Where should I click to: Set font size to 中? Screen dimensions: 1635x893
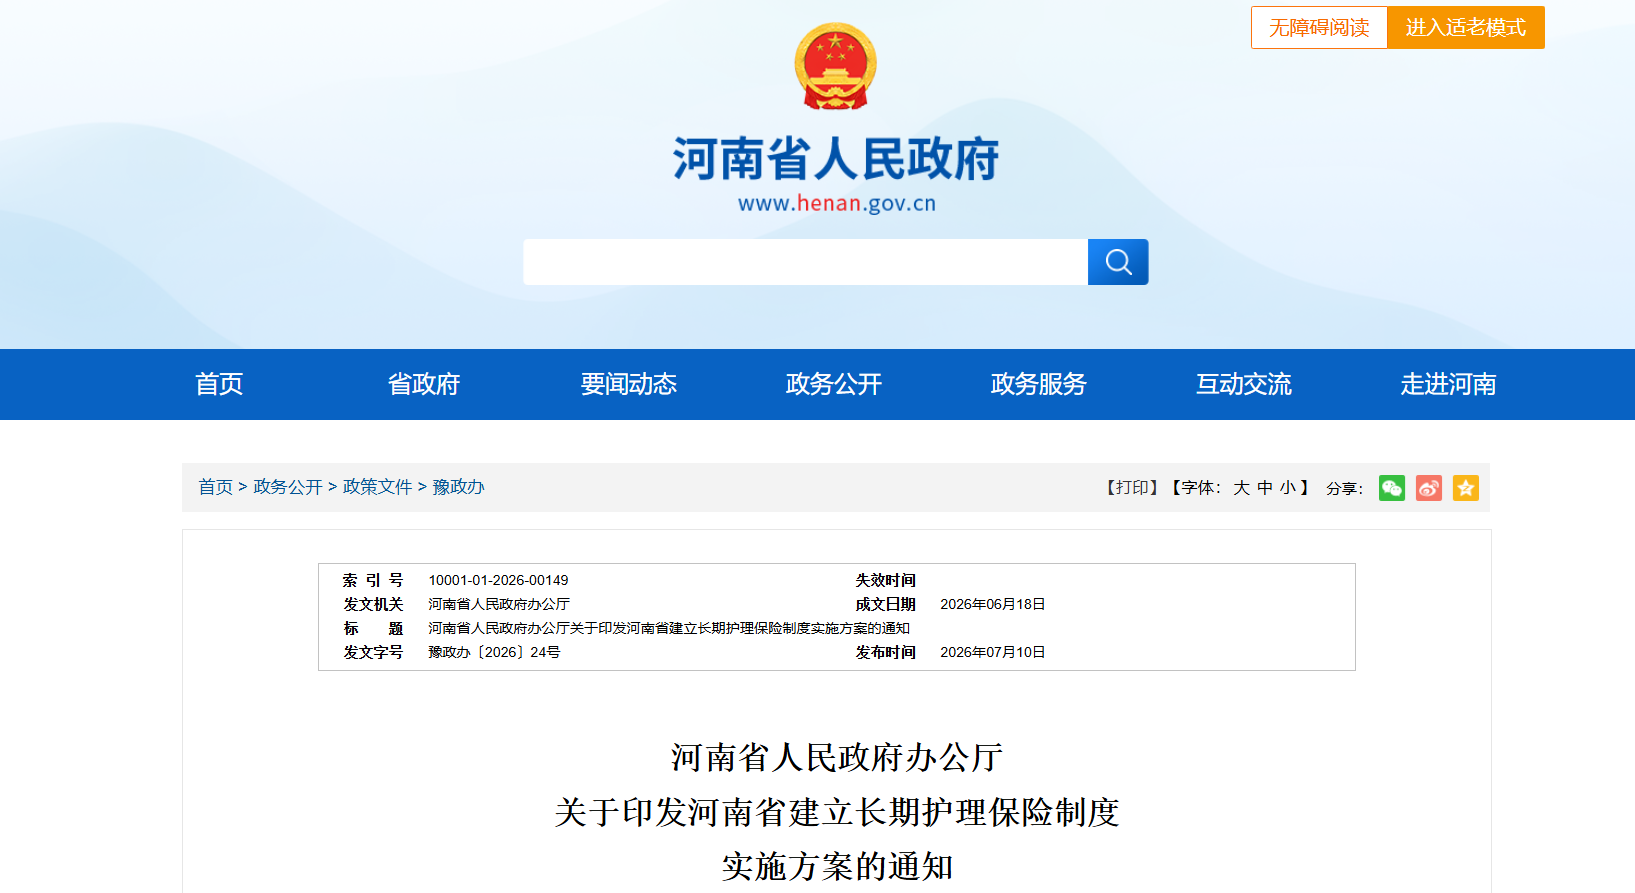point(1265,488)
